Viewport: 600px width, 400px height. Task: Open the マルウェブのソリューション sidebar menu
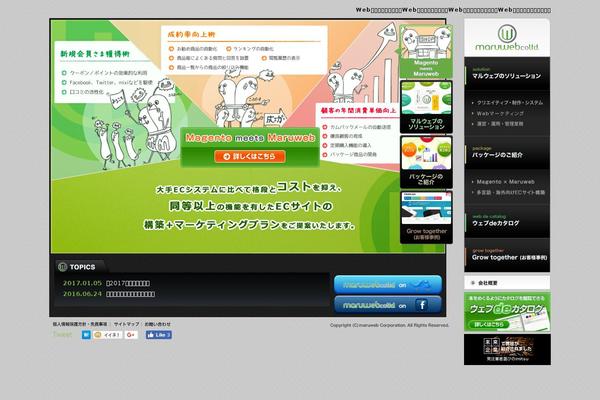[x=507, y=74]
